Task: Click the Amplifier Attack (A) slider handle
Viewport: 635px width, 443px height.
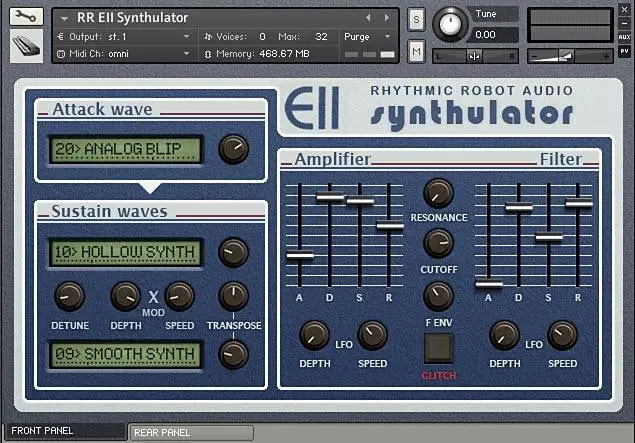Action: 300,256
